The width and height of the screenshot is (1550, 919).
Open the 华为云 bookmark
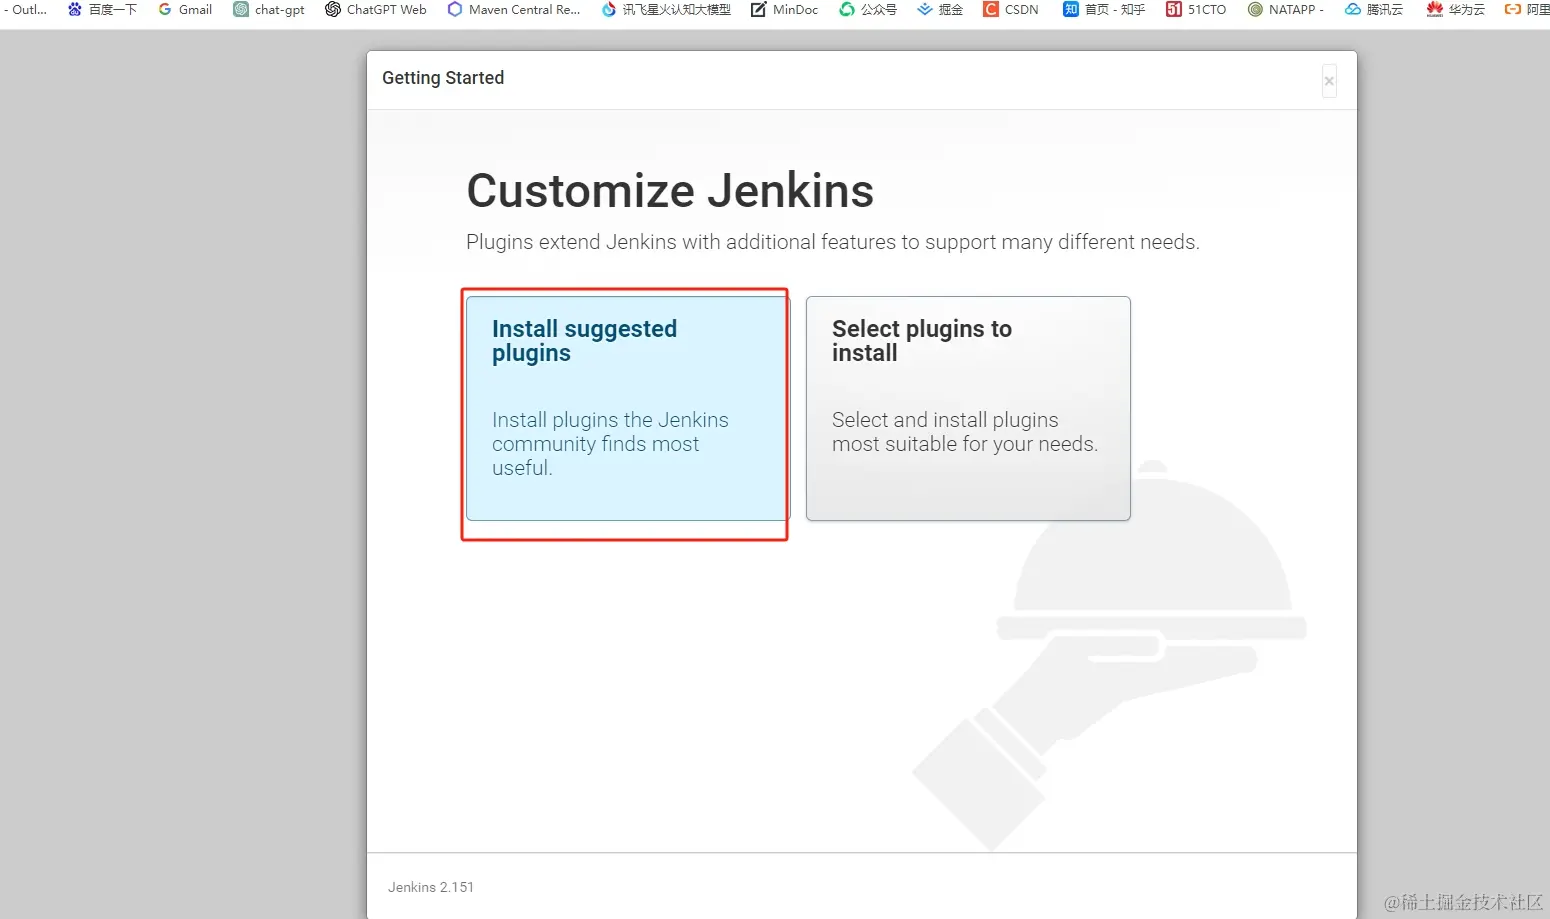tap(1456, 9)
